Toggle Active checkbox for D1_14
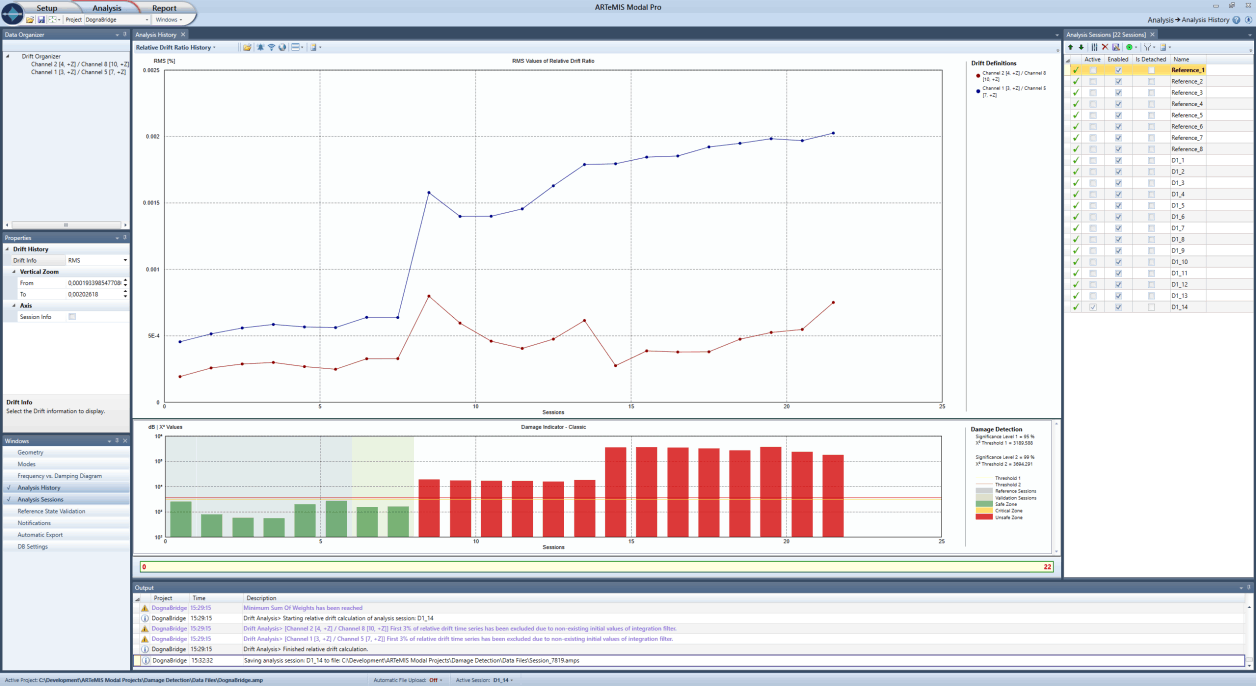The image size is (1256, 686). 1093,307
